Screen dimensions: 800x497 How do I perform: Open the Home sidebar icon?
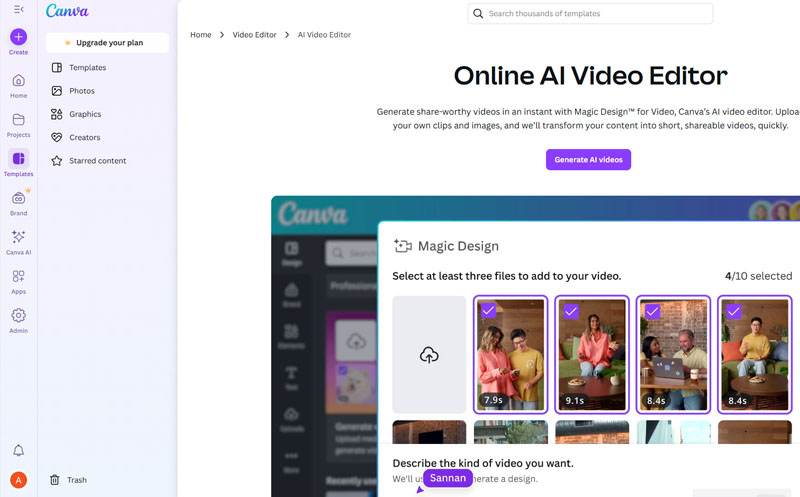point(18,81)
